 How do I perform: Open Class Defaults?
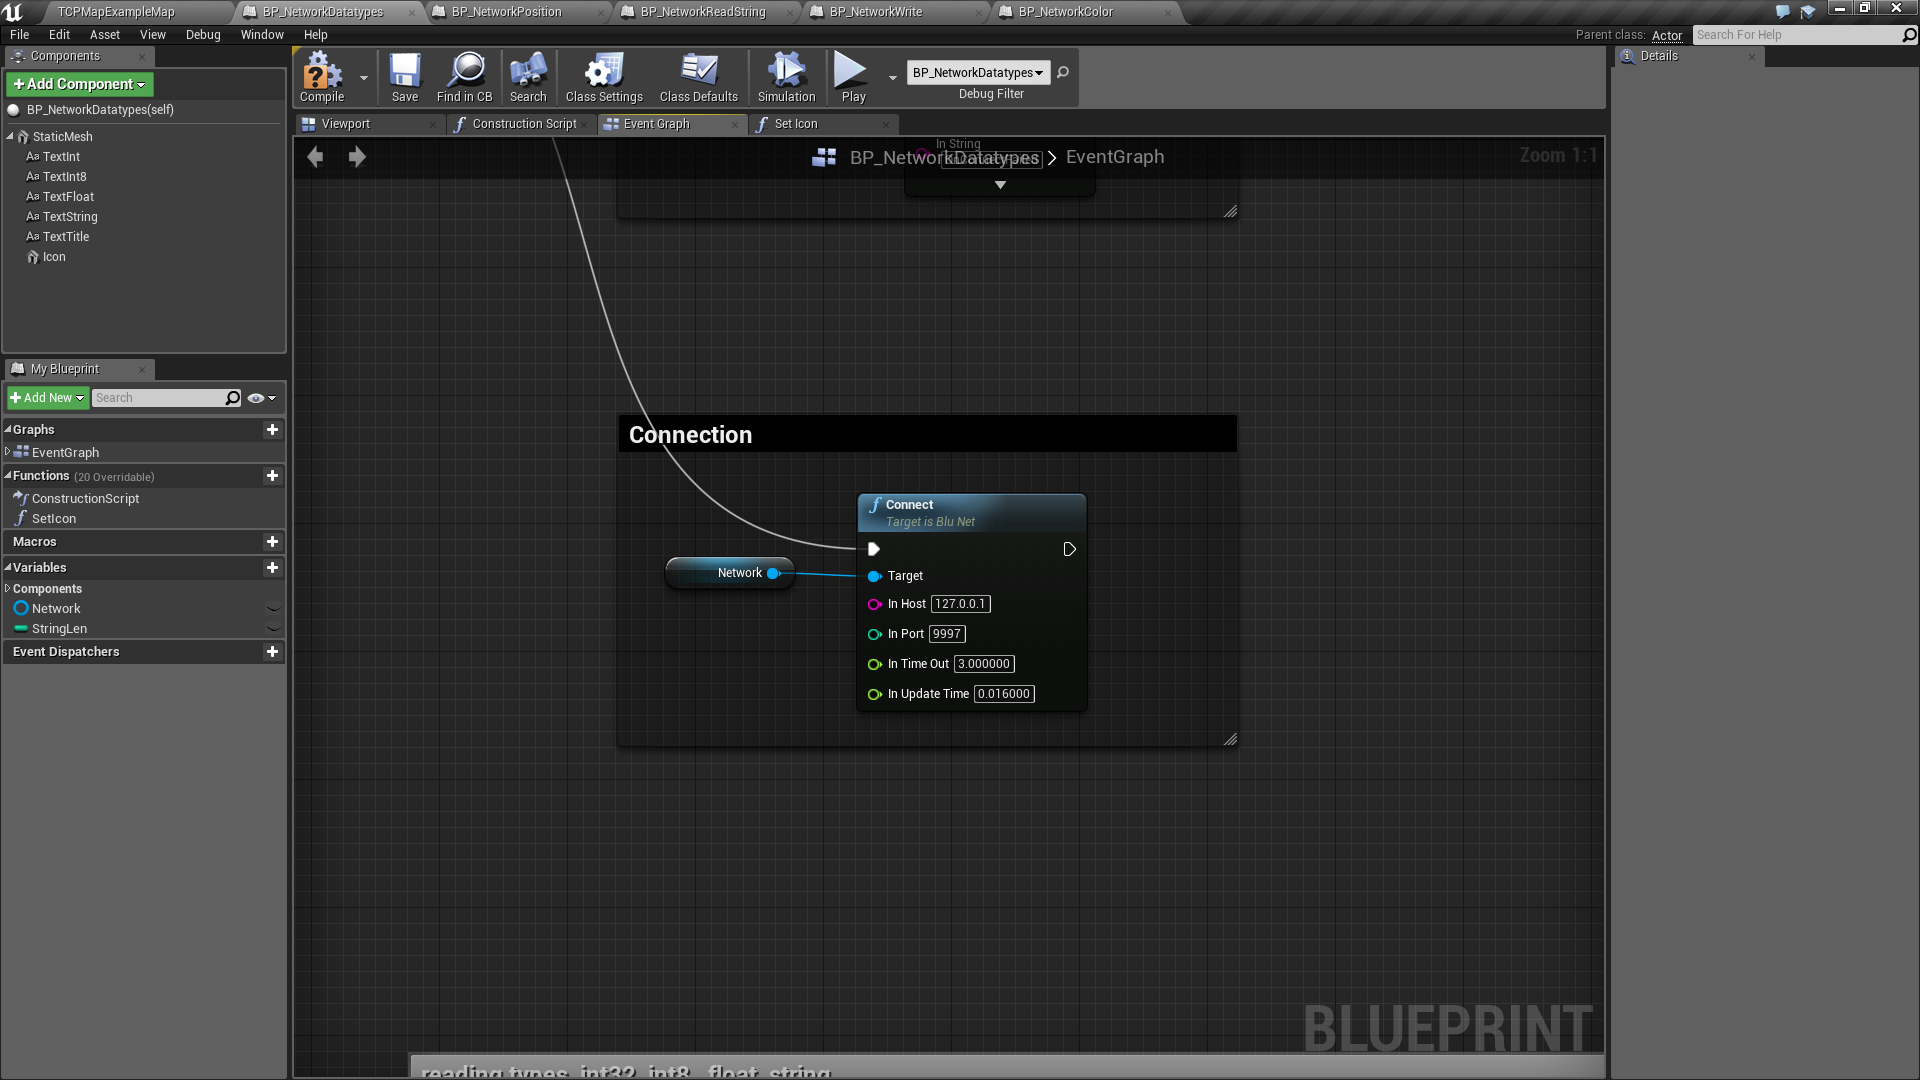tap(699, 77)
